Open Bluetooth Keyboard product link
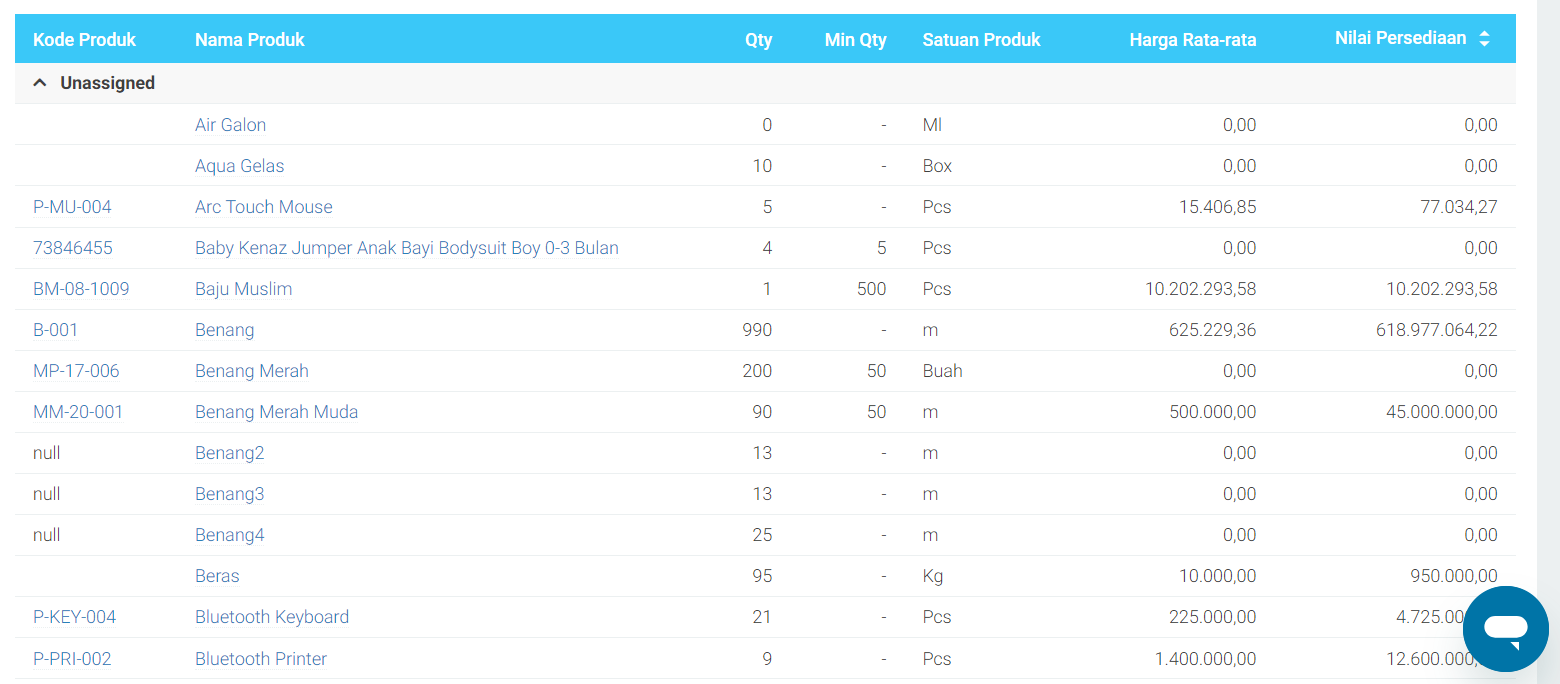This screenshot has height=684, width=1560. (x=272, y=617)
